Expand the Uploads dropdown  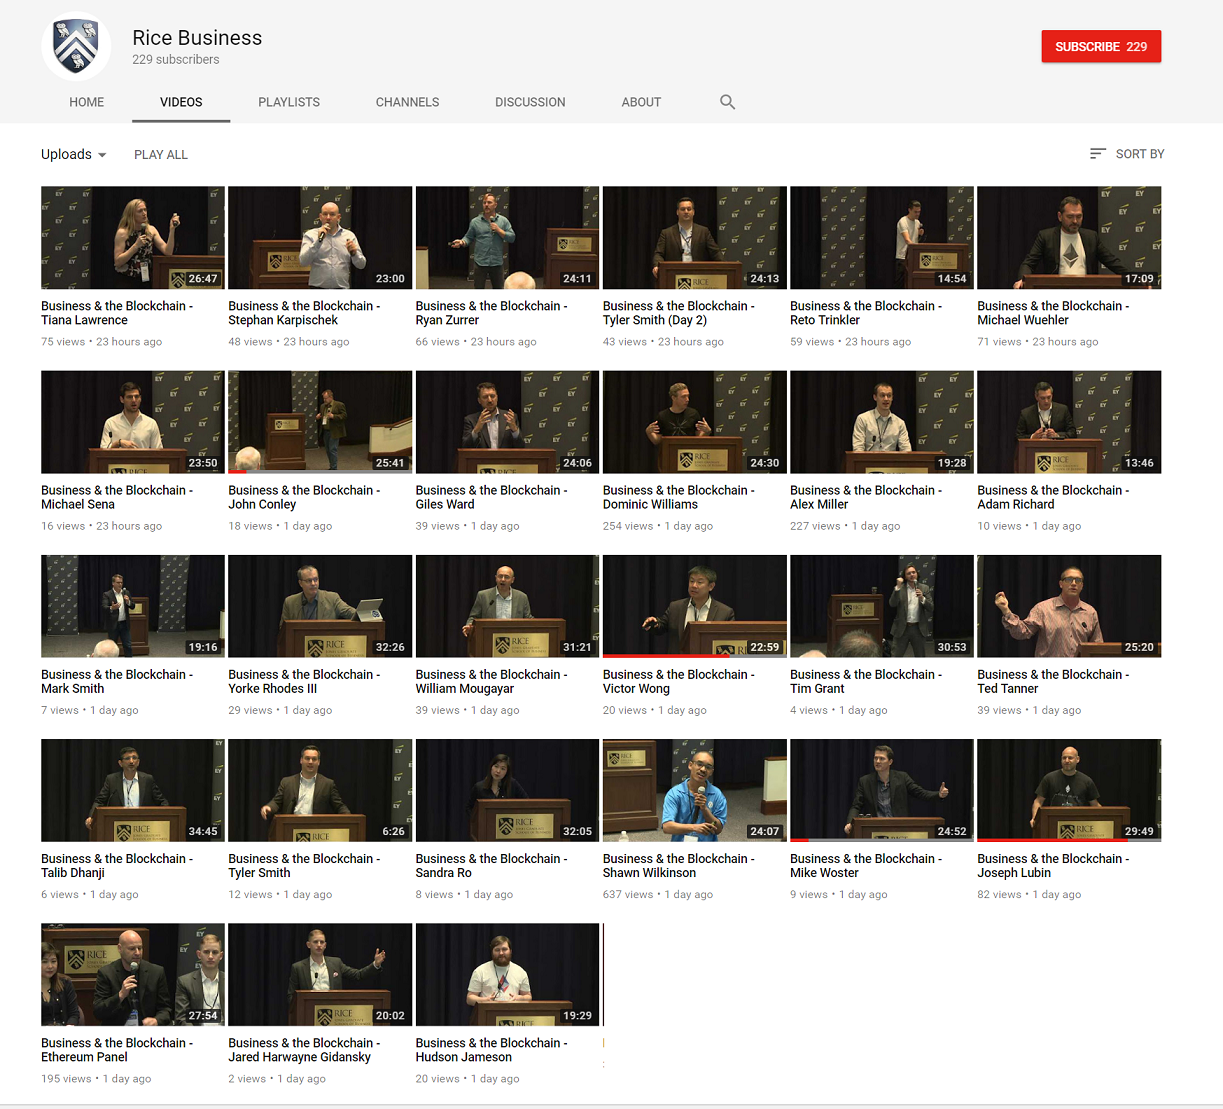coord(74,154)
